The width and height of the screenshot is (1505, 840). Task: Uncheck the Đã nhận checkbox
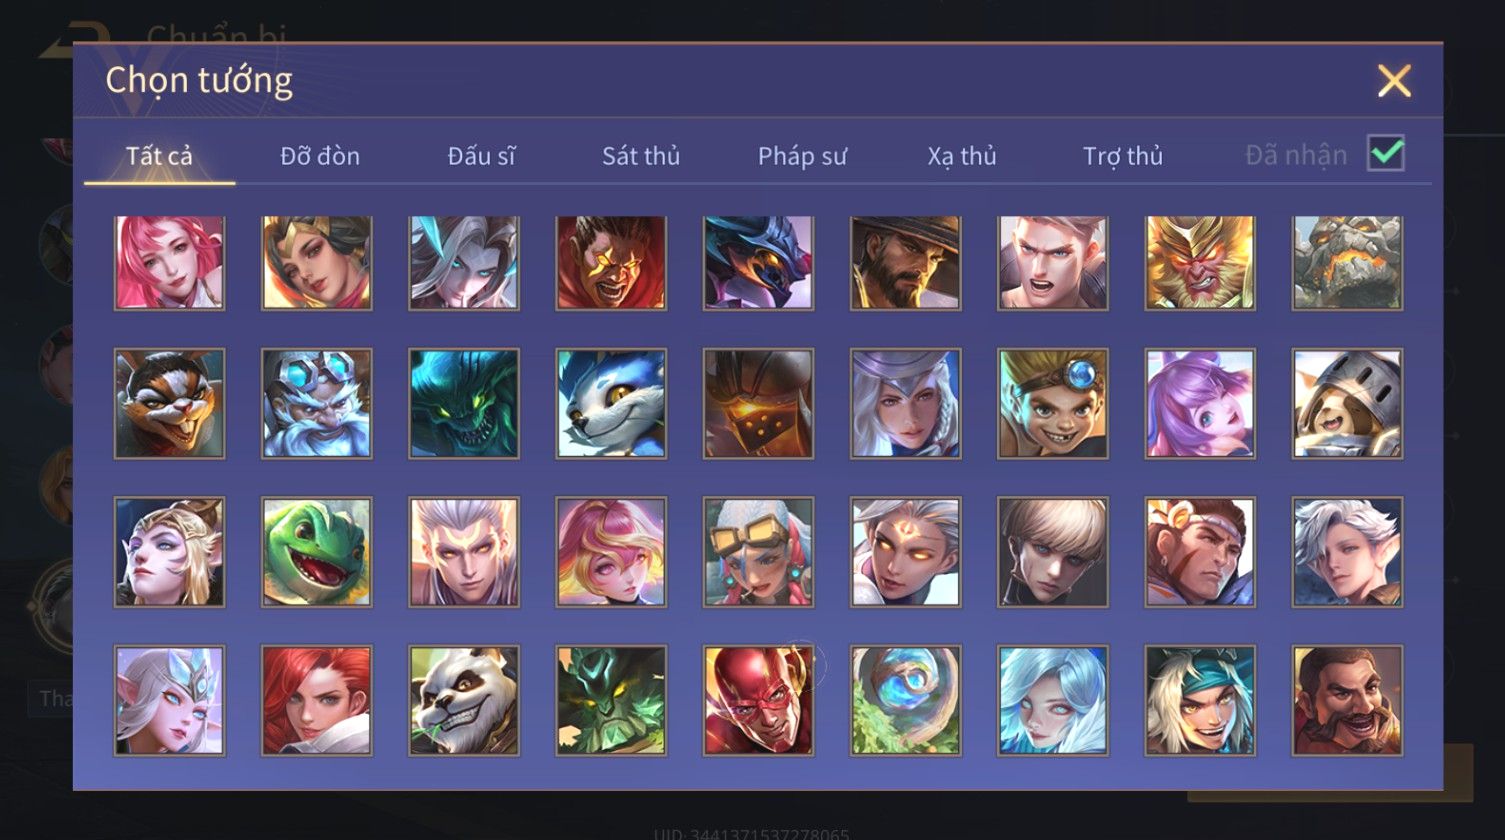[1386, 153]
